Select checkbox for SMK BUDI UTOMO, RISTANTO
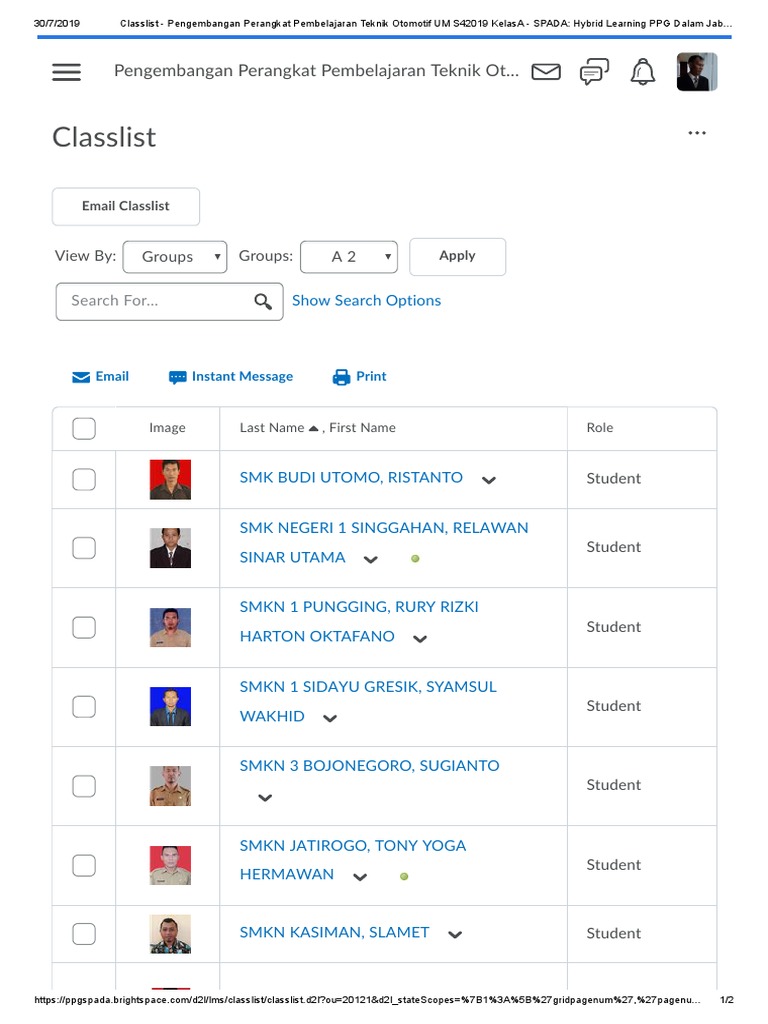768x1024 pixels. (x=84, y=479)
